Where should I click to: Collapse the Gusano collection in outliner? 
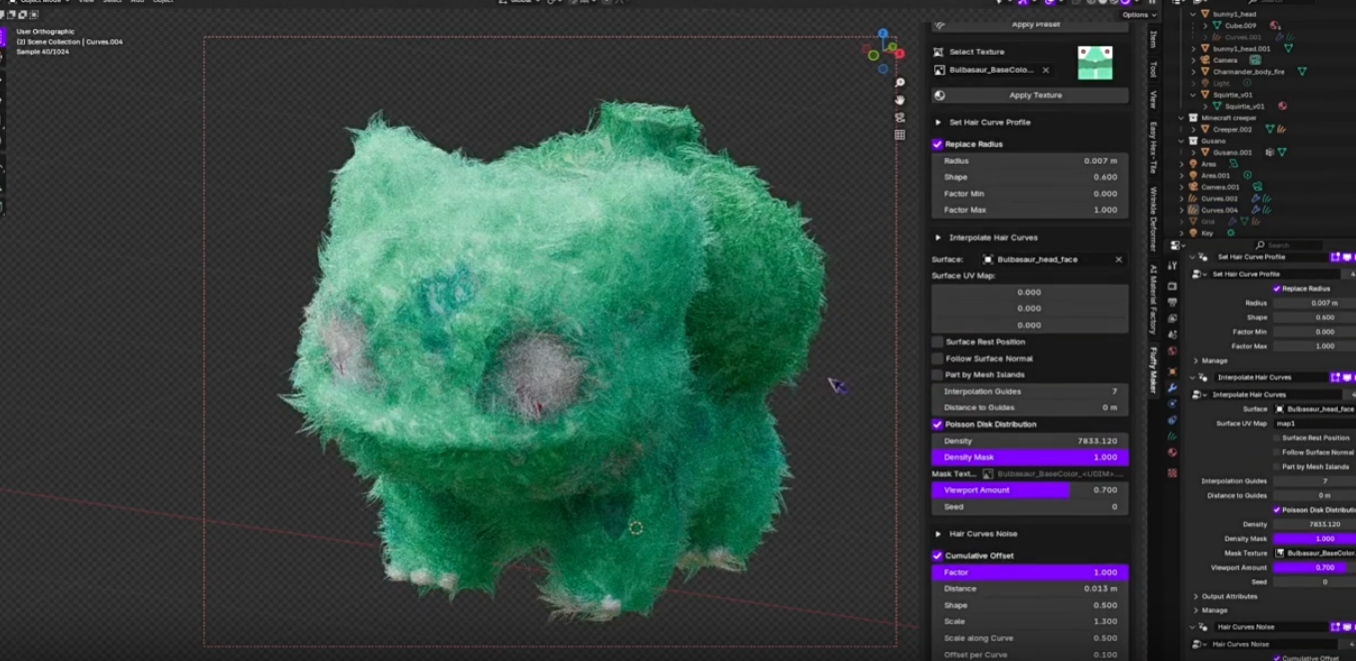coord(1181,141)
